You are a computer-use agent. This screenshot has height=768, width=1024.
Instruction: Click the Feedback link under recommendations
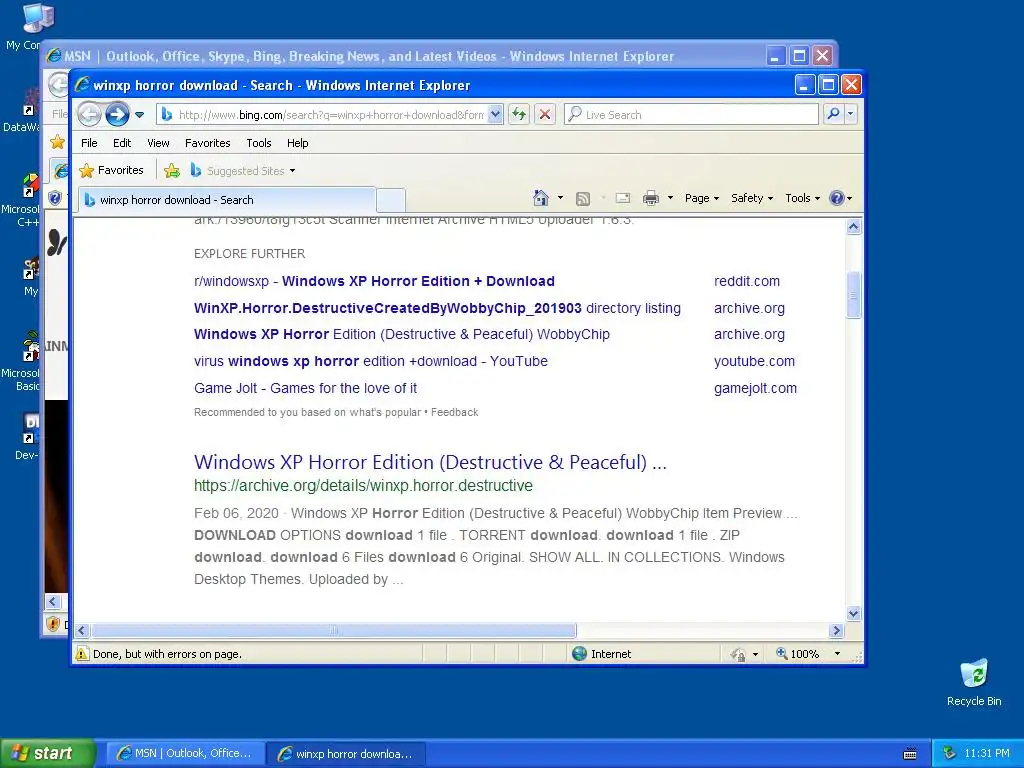point(455,412)
